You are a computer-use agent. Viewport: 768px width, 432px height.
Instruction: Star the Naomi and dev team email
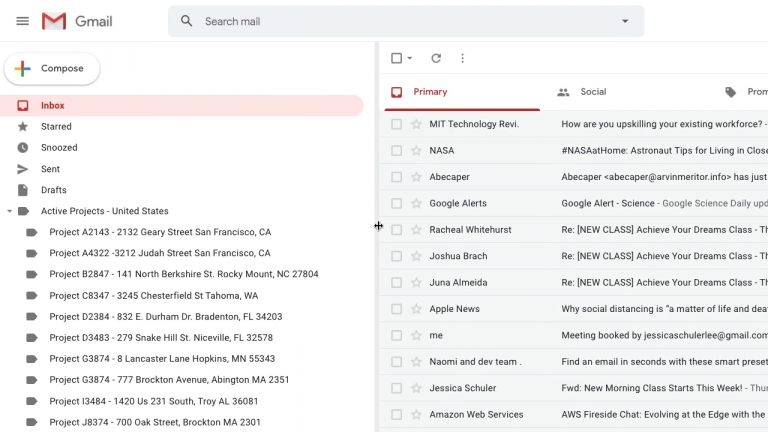point(416,362)
